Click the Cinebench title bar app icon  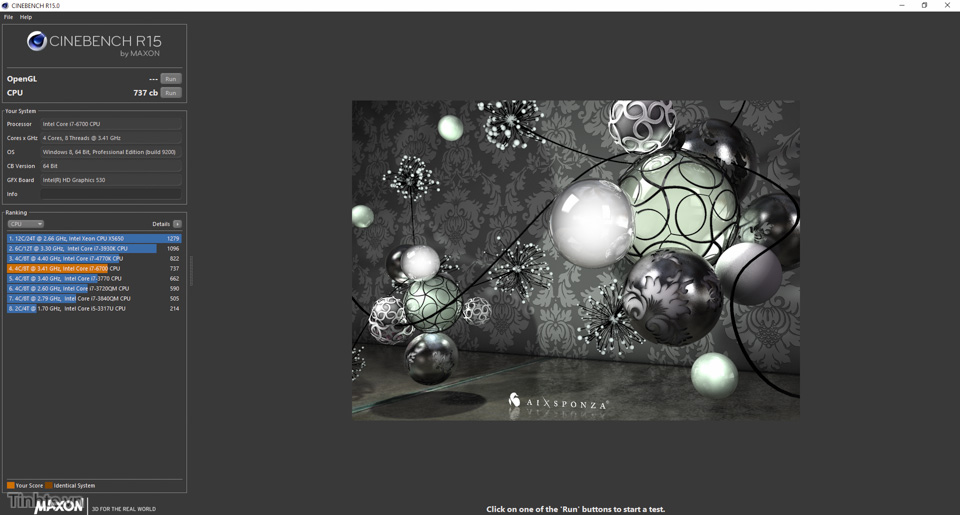[x=5, y=6]
